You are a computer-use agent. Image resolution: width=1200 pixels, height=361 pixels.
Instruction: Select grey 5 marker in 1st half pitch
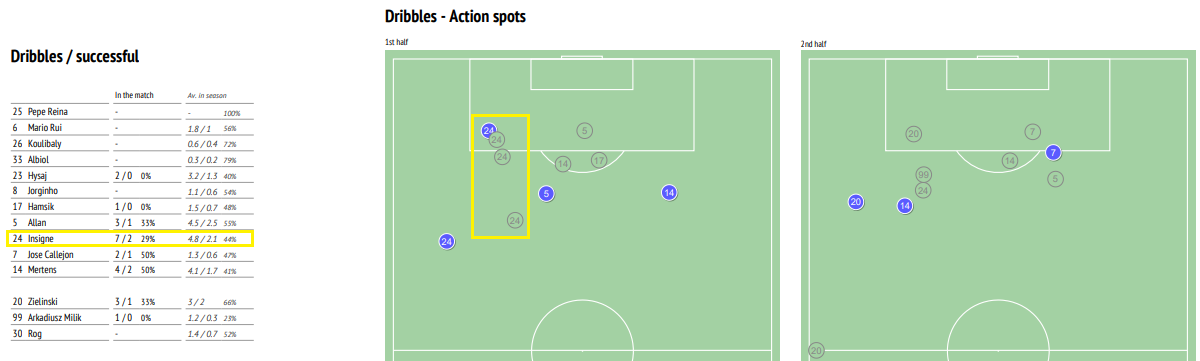pyautogui.click(x=585, y=130)
